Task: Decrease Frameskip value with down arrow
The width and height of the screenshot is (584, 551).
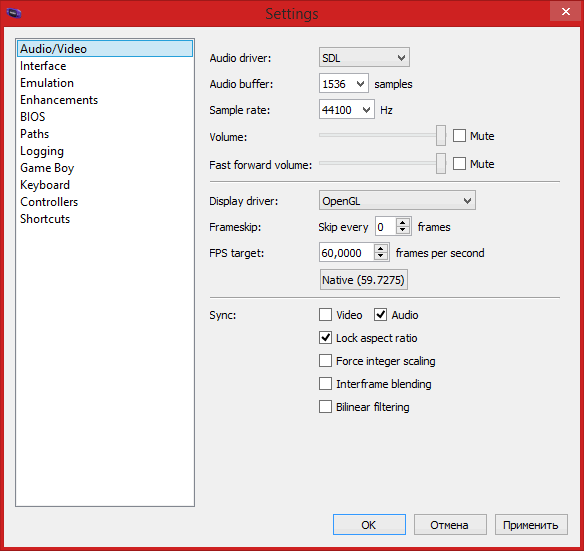Action: pyautogui.click(x=402, y=230)
